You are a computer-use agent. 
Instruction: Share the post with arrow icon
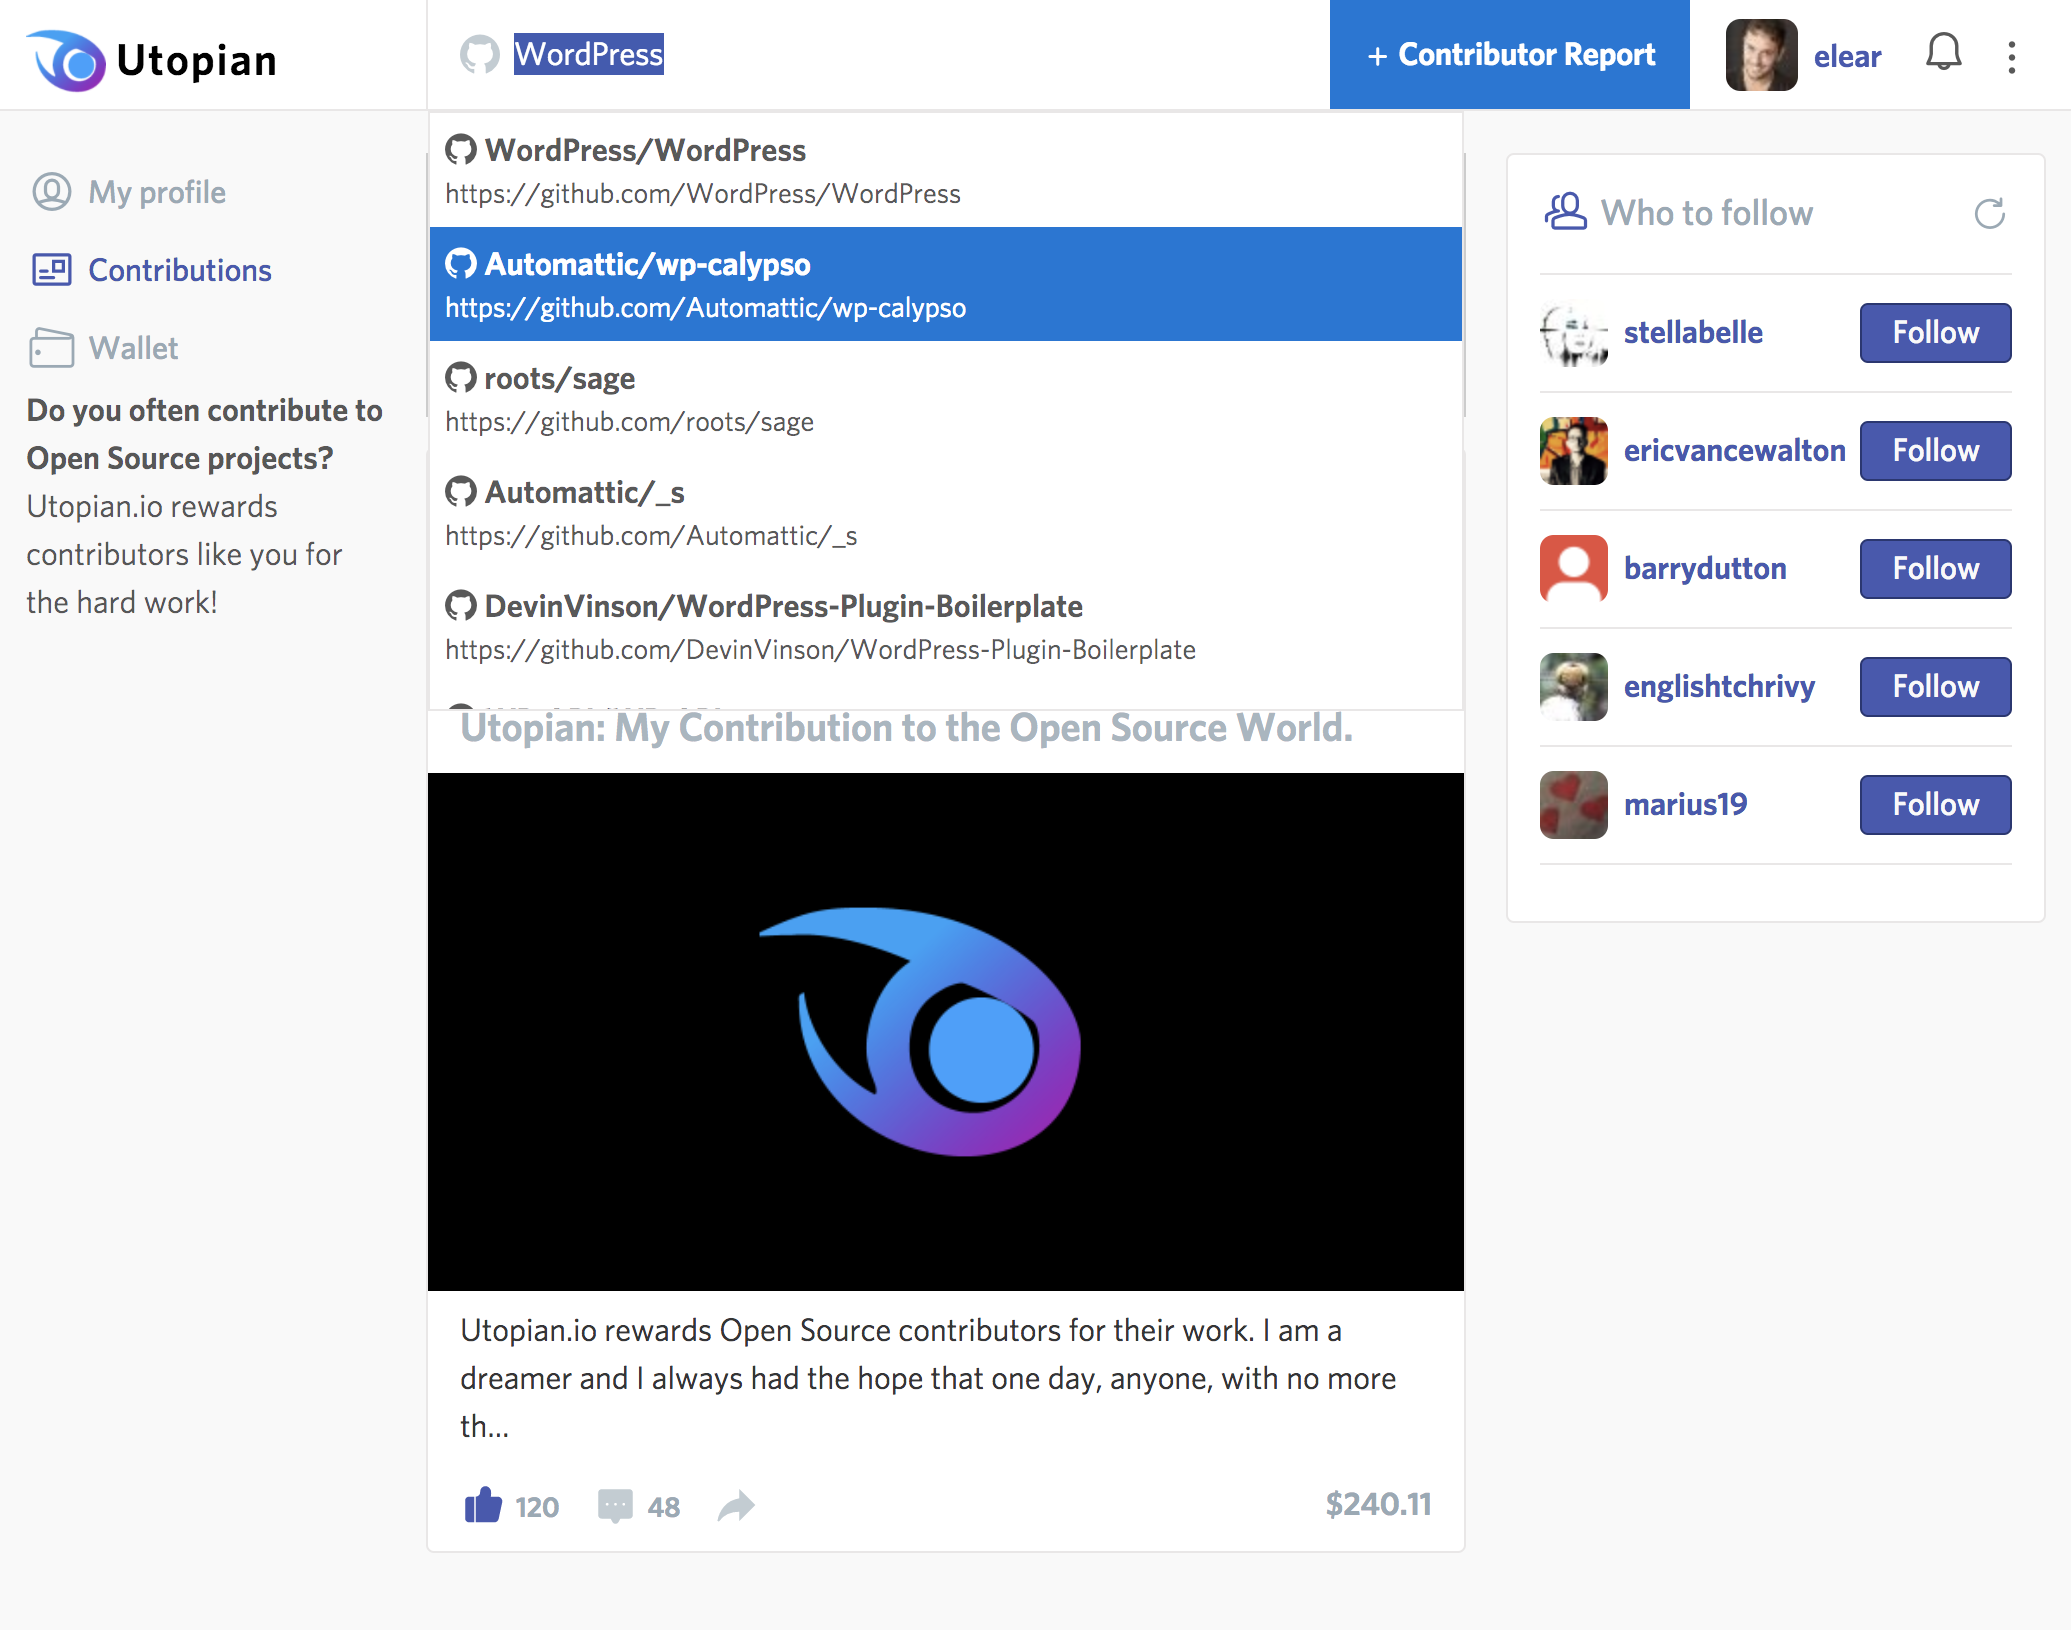pos(736,1506)
